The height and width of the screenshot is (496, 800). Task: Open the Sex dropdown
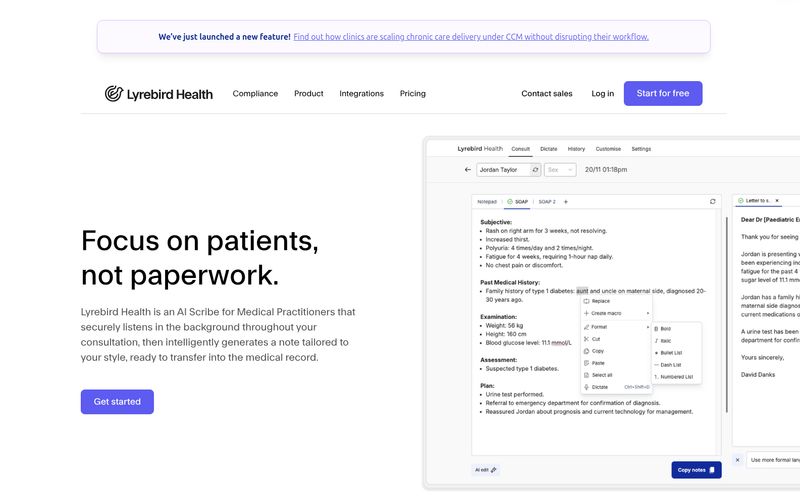click(x=560, y=169)
